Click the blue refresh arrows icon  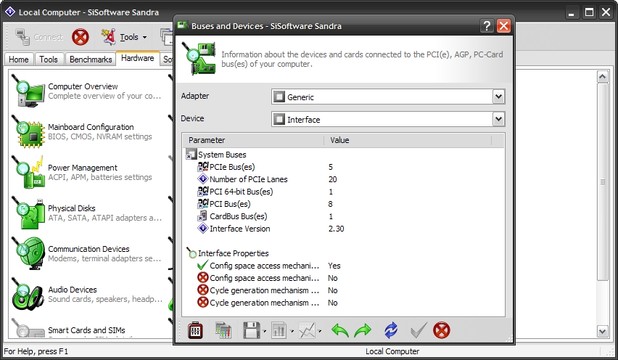(x=391, y=330)
